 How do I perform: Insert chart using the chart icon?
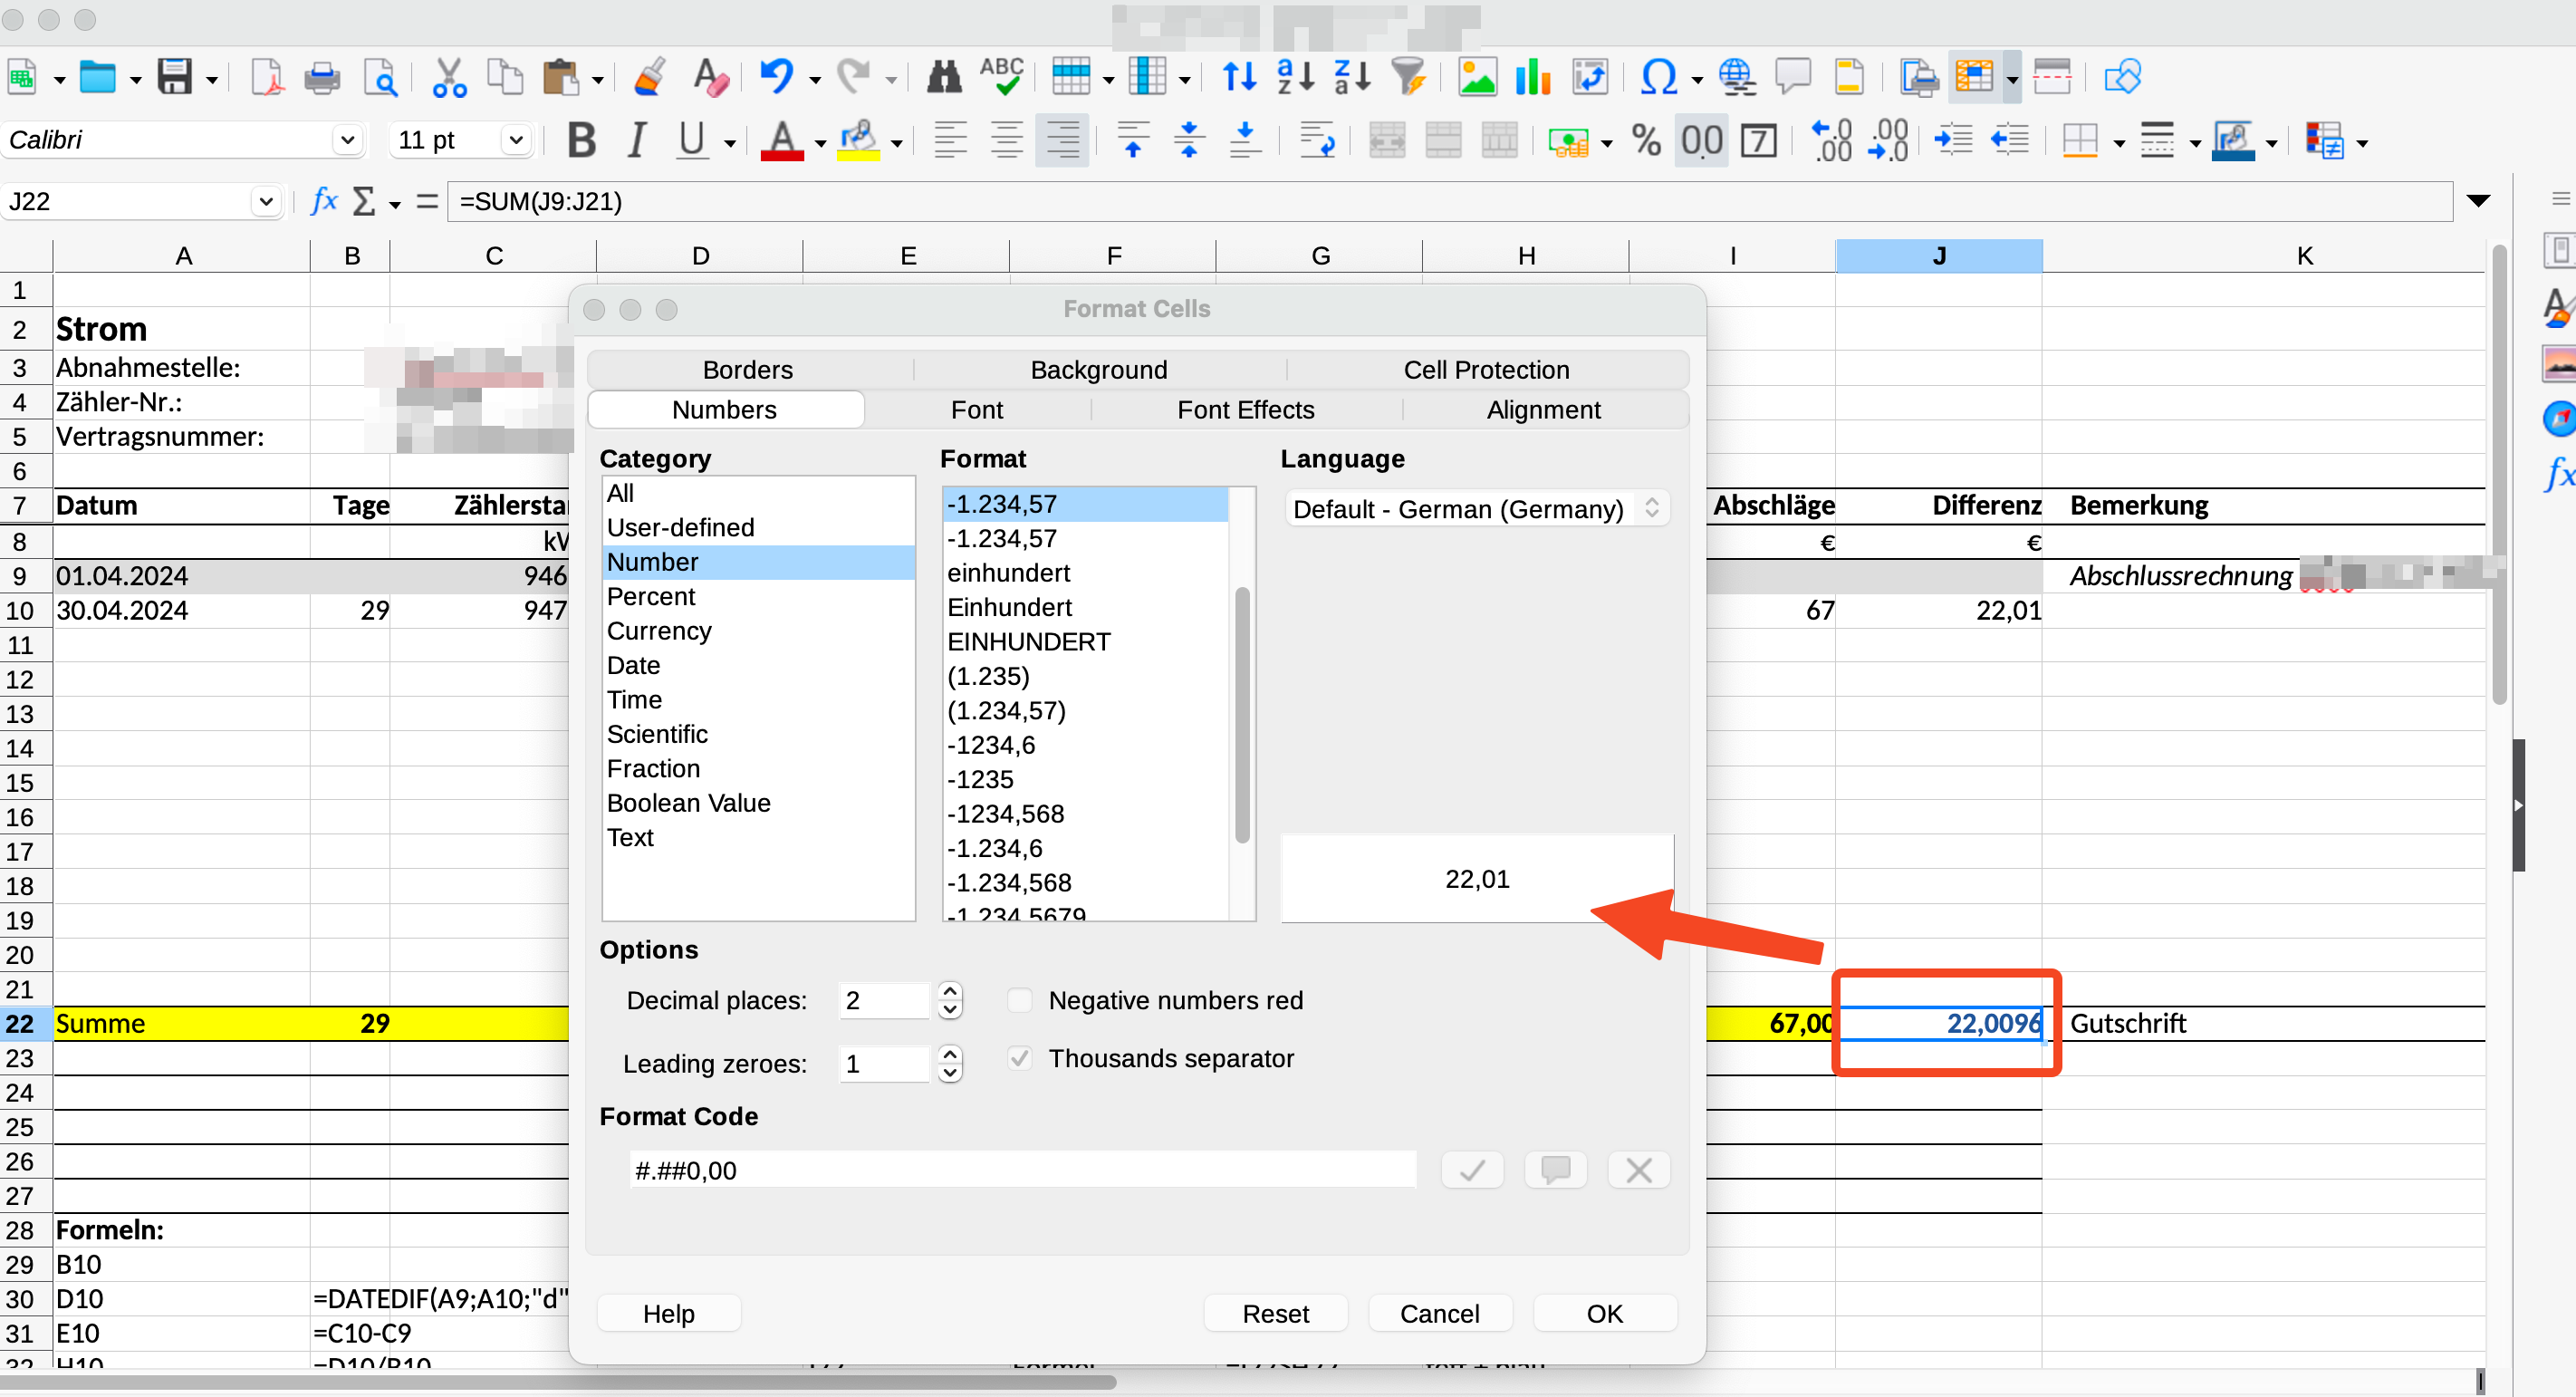click(x=1532, y=77)
